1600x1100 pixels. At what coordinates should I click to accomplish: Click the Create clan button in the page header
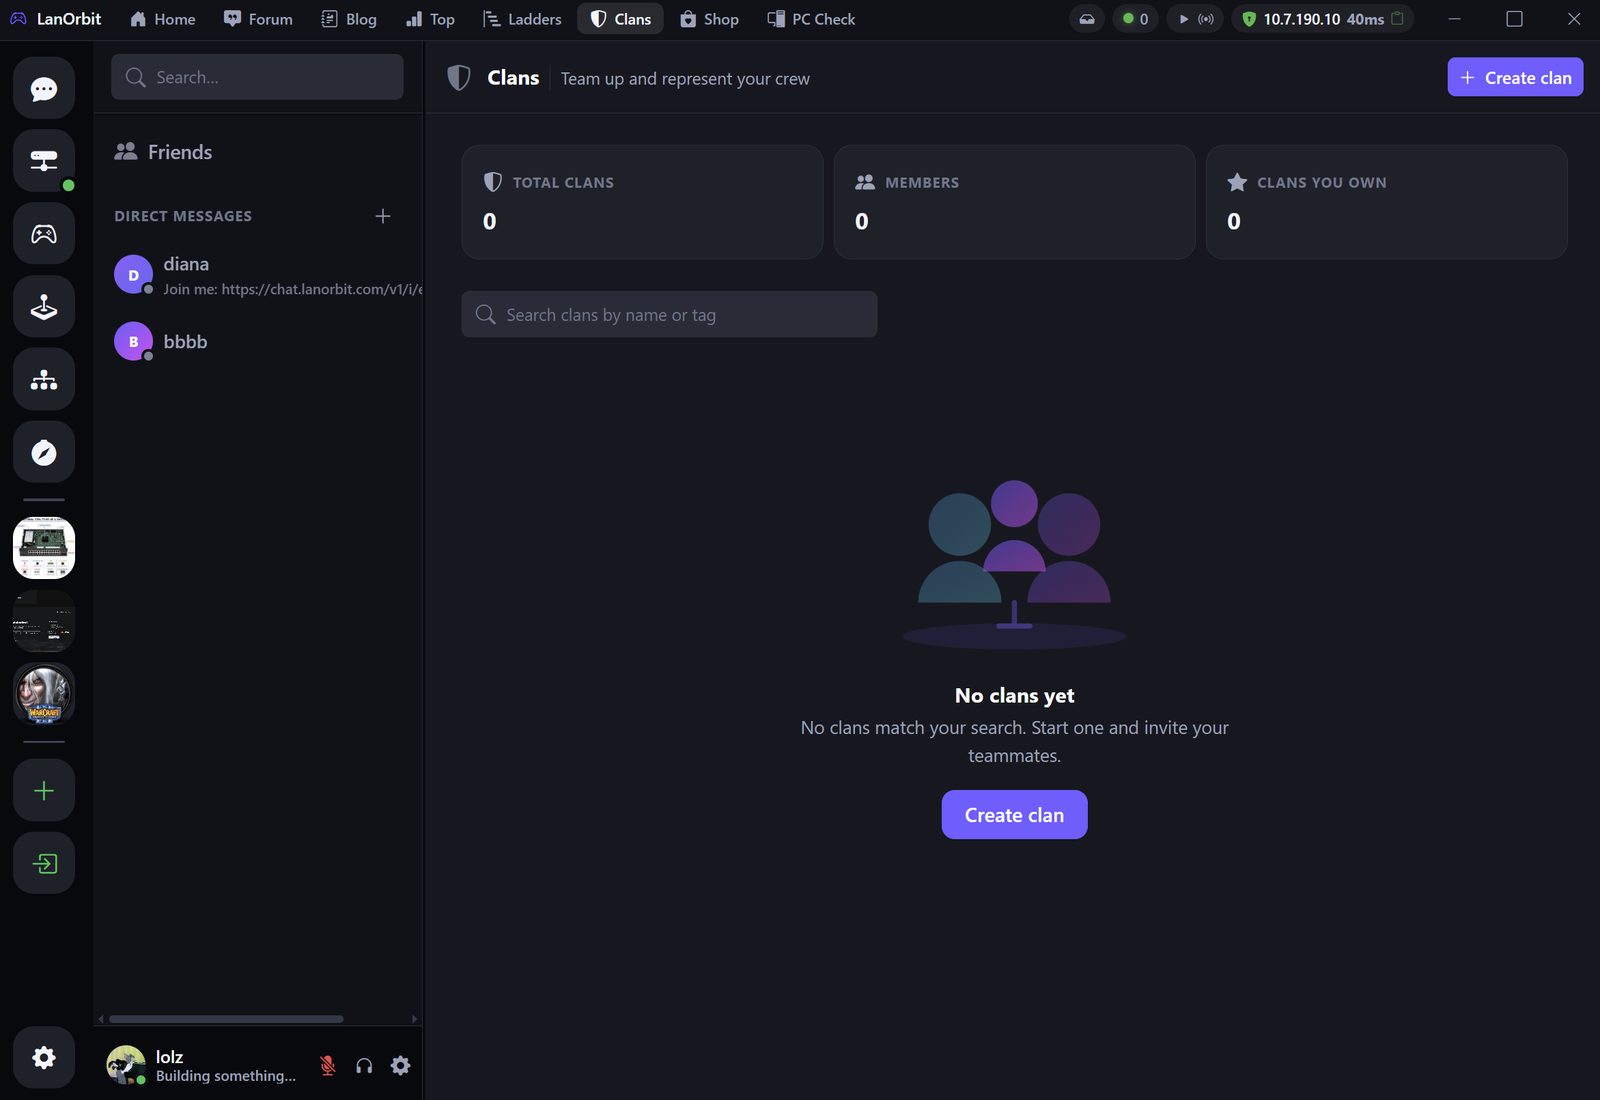tap(1515, 77)
